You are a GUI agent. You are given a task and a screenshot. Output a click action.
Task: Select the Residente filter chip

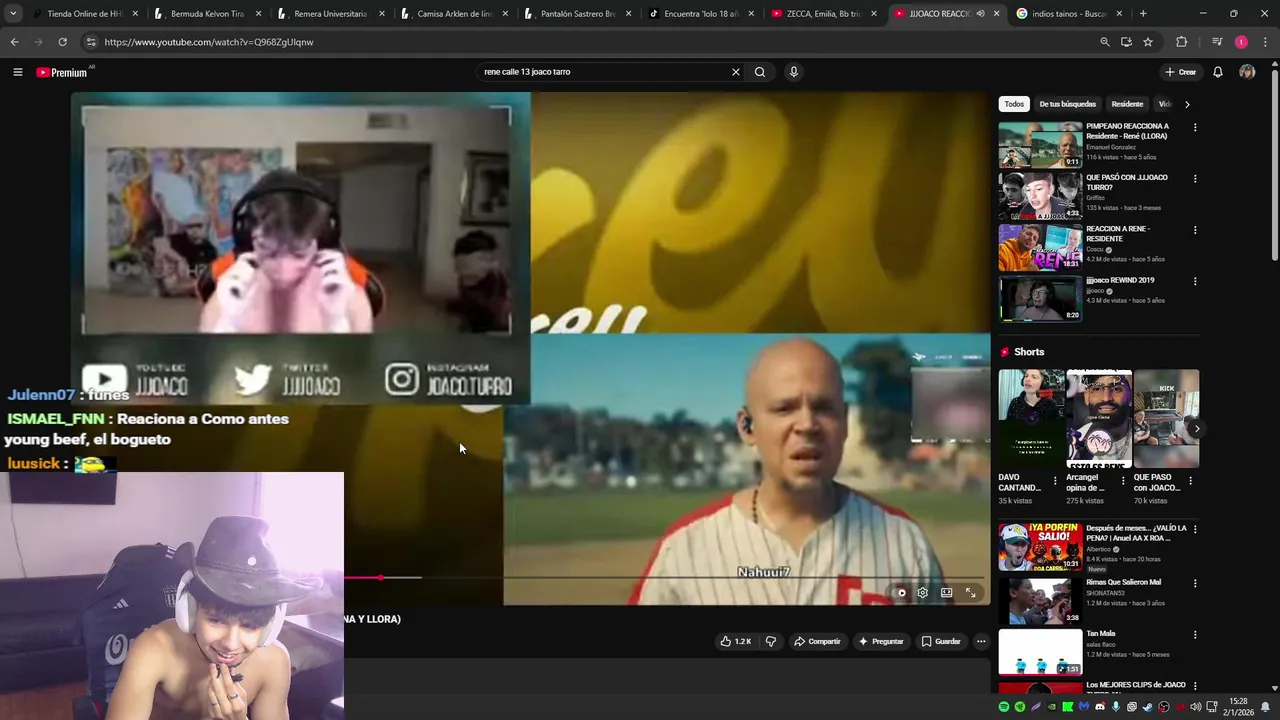pyautogui.click(x=1127, y=104)
